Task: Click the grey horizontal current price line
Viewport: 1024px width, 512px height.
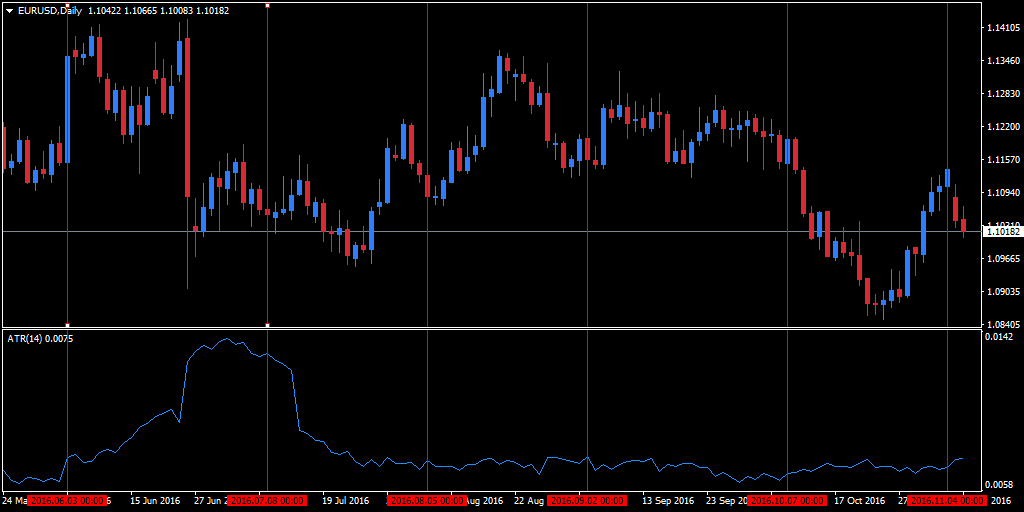Action: [x=491, y=231]
